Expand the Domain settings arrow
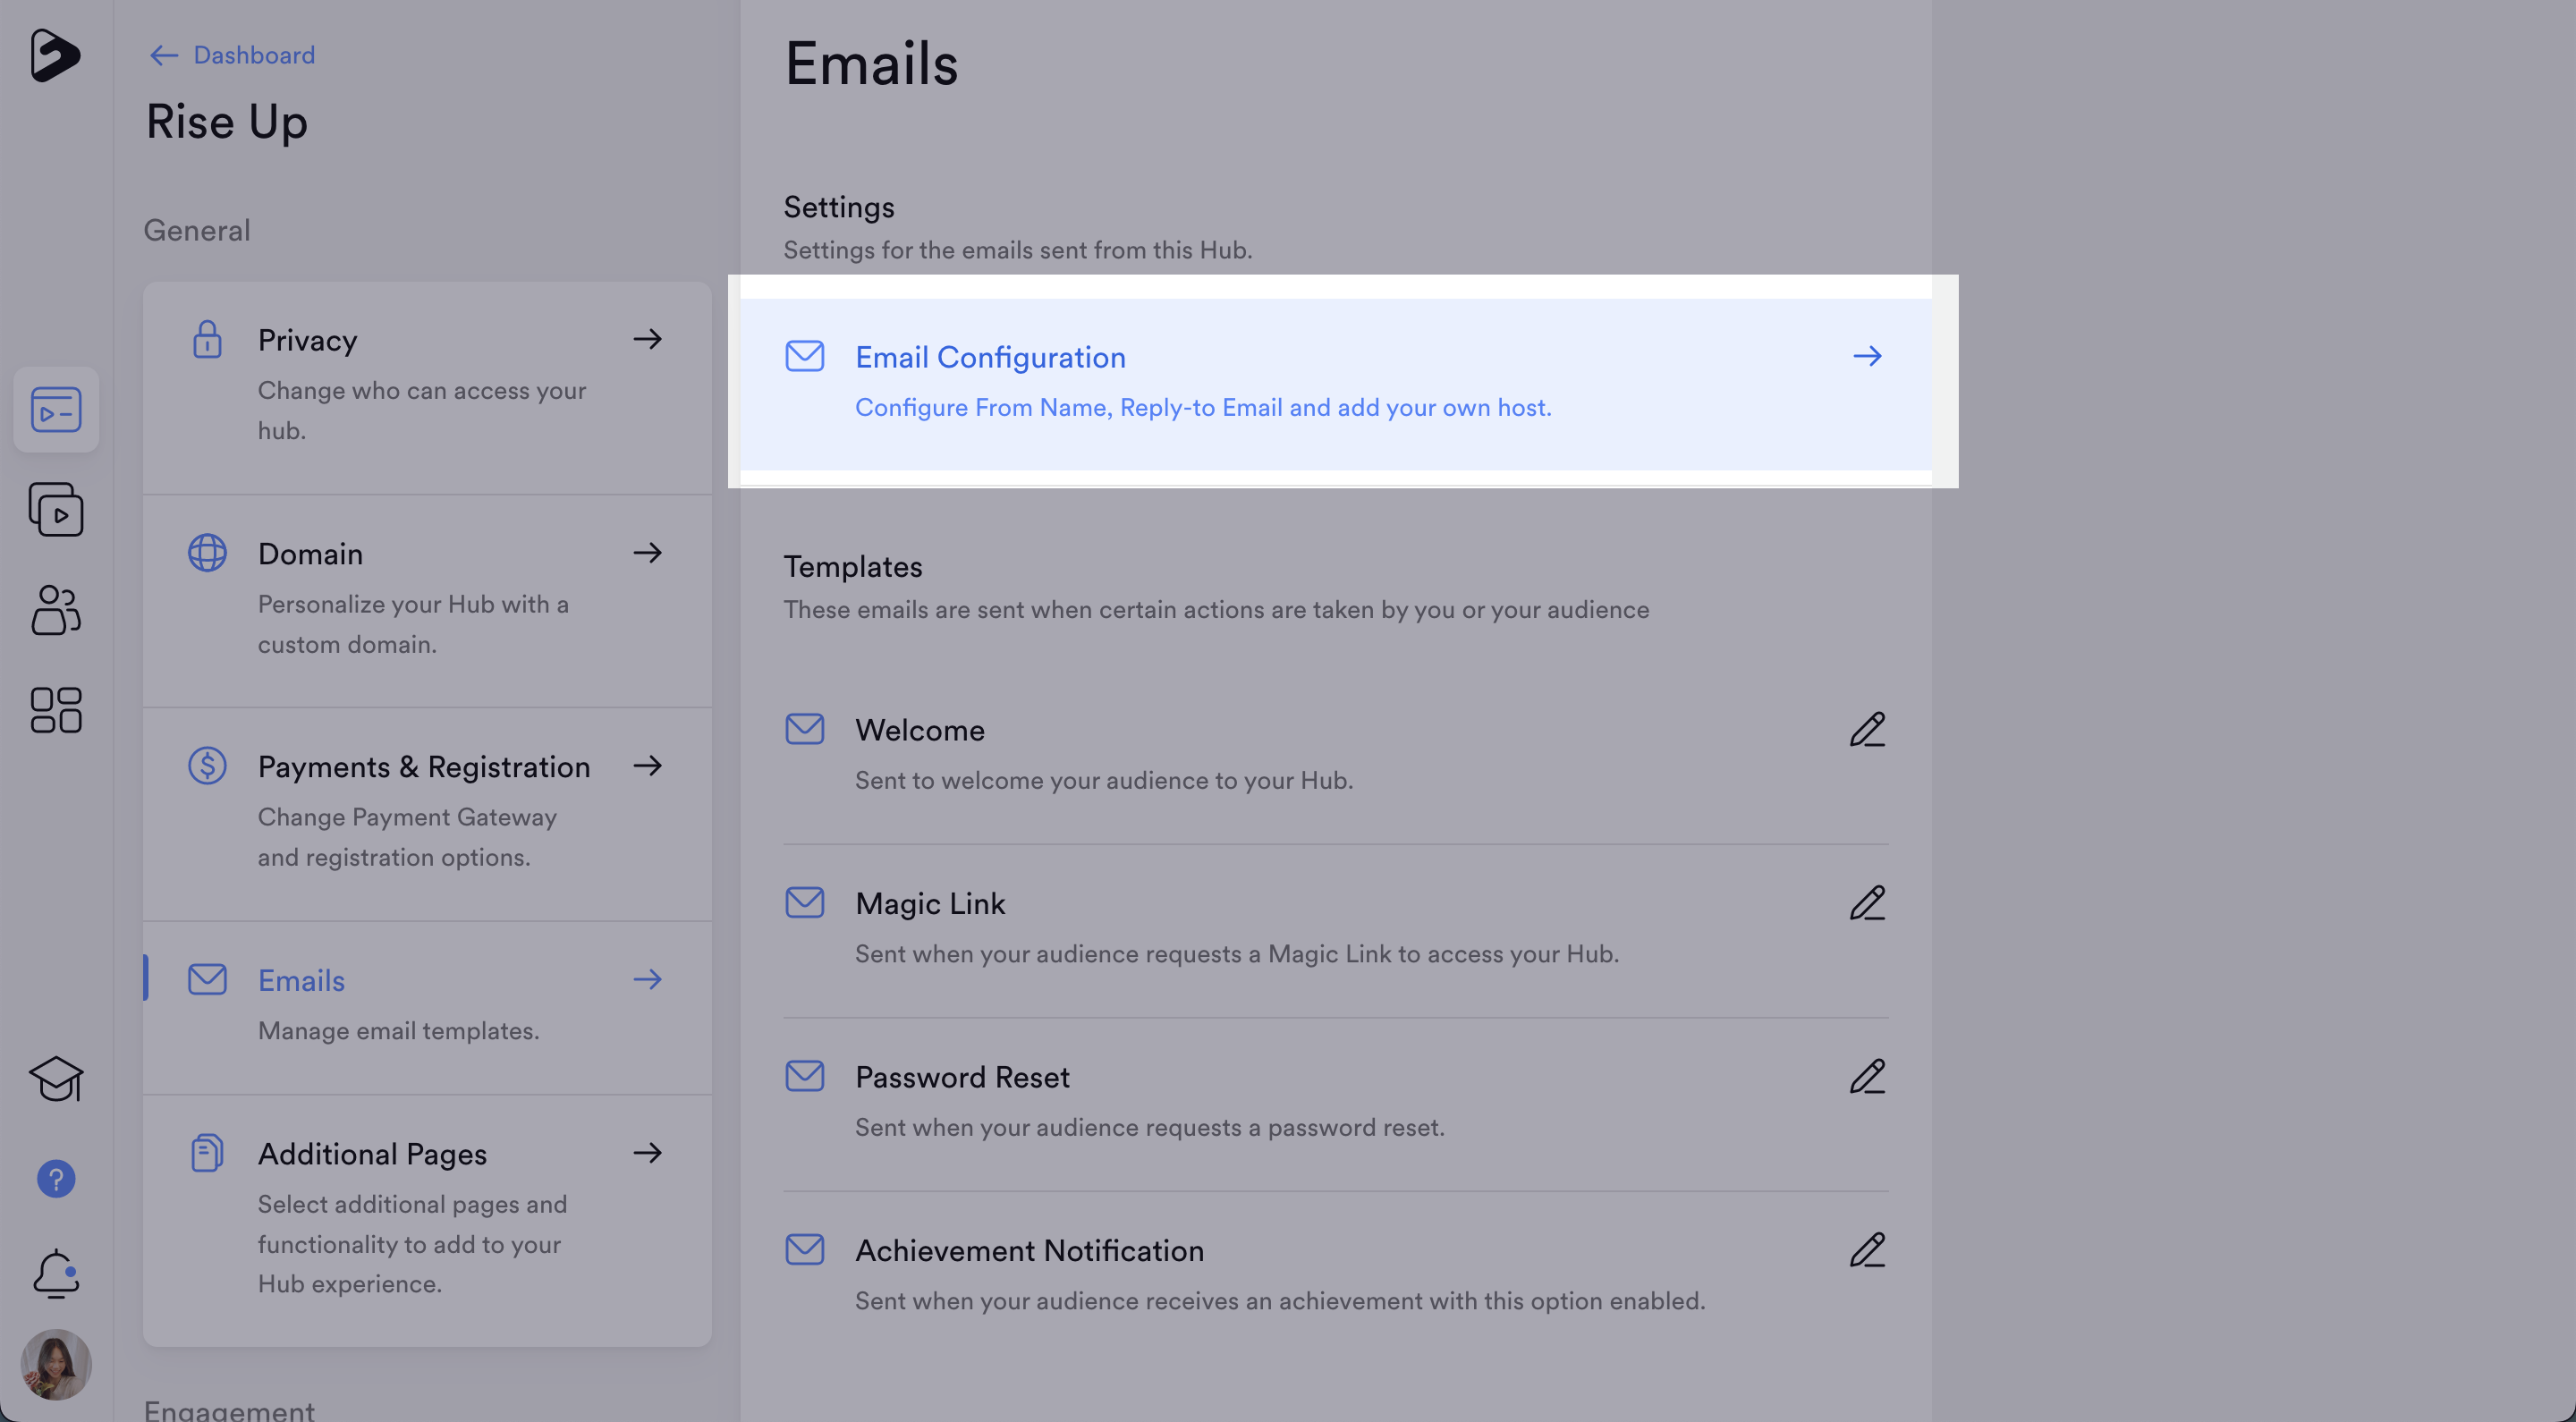Viewport: 2576px width, 1422px height. 647,553
